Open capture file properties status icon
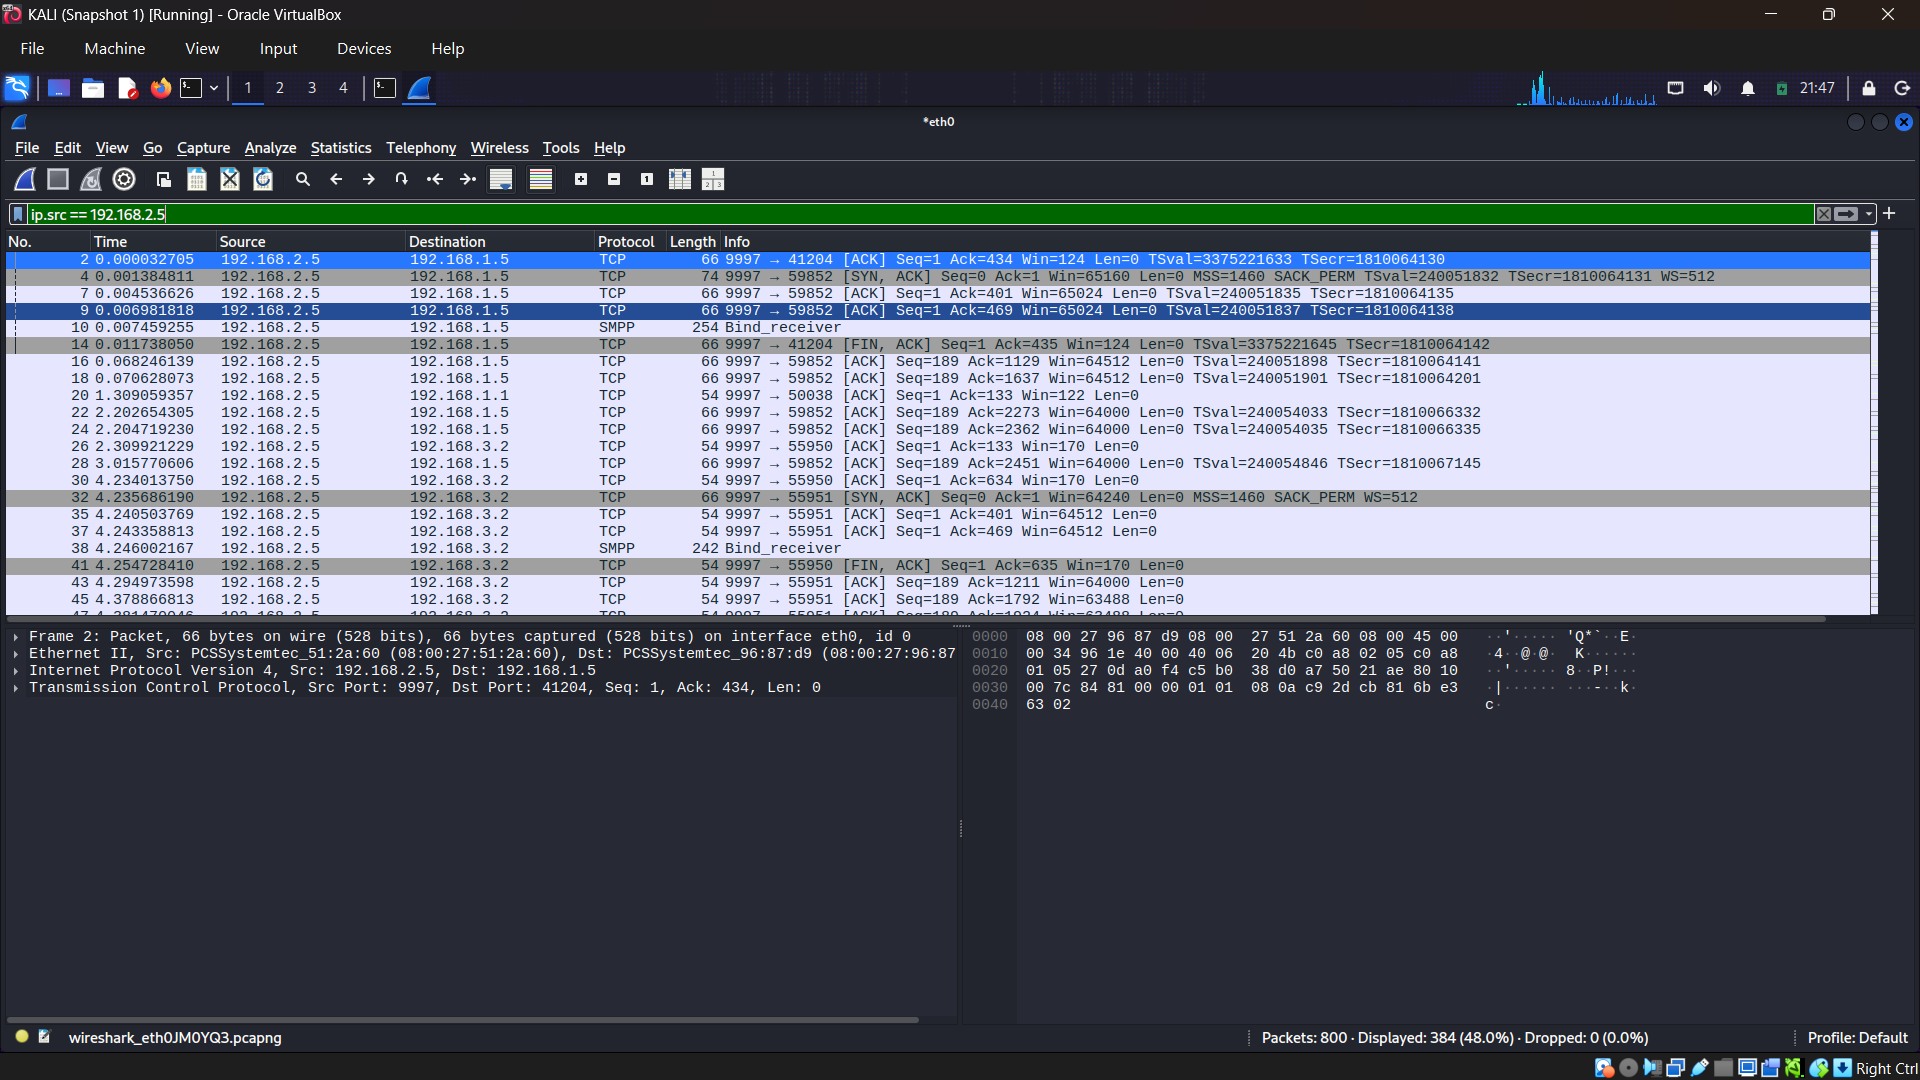This screenshot has height=1080, width=1920. click(x=44, y=1037)
